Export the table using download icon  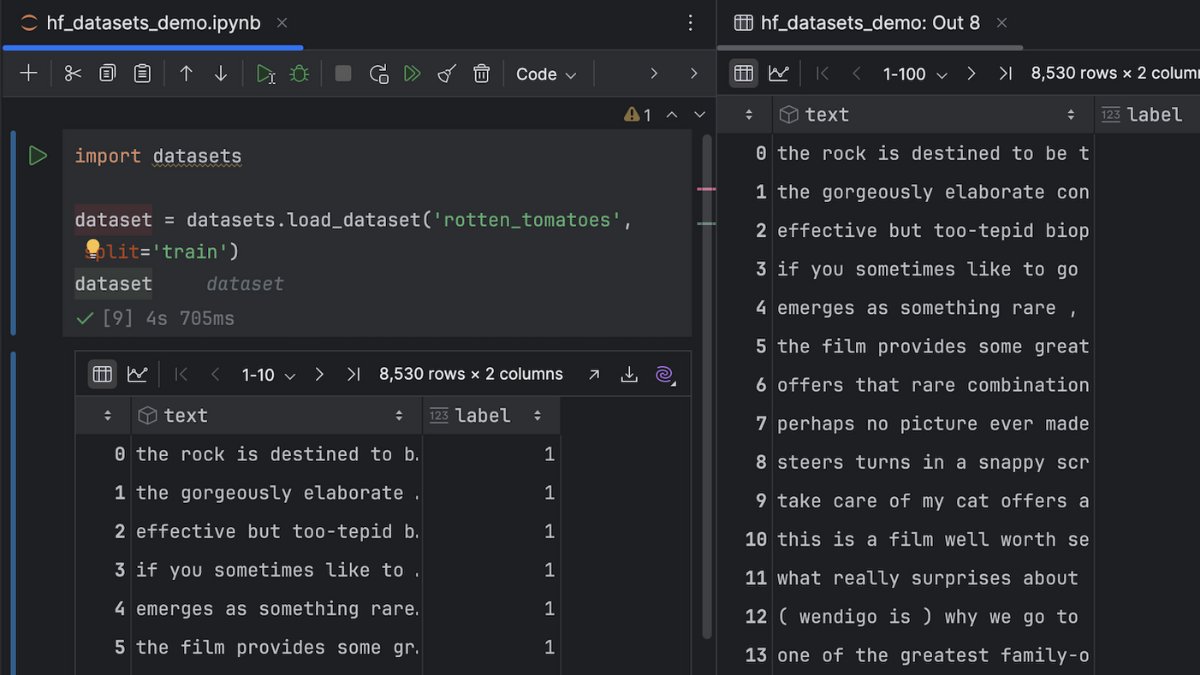tap(629, 373)
